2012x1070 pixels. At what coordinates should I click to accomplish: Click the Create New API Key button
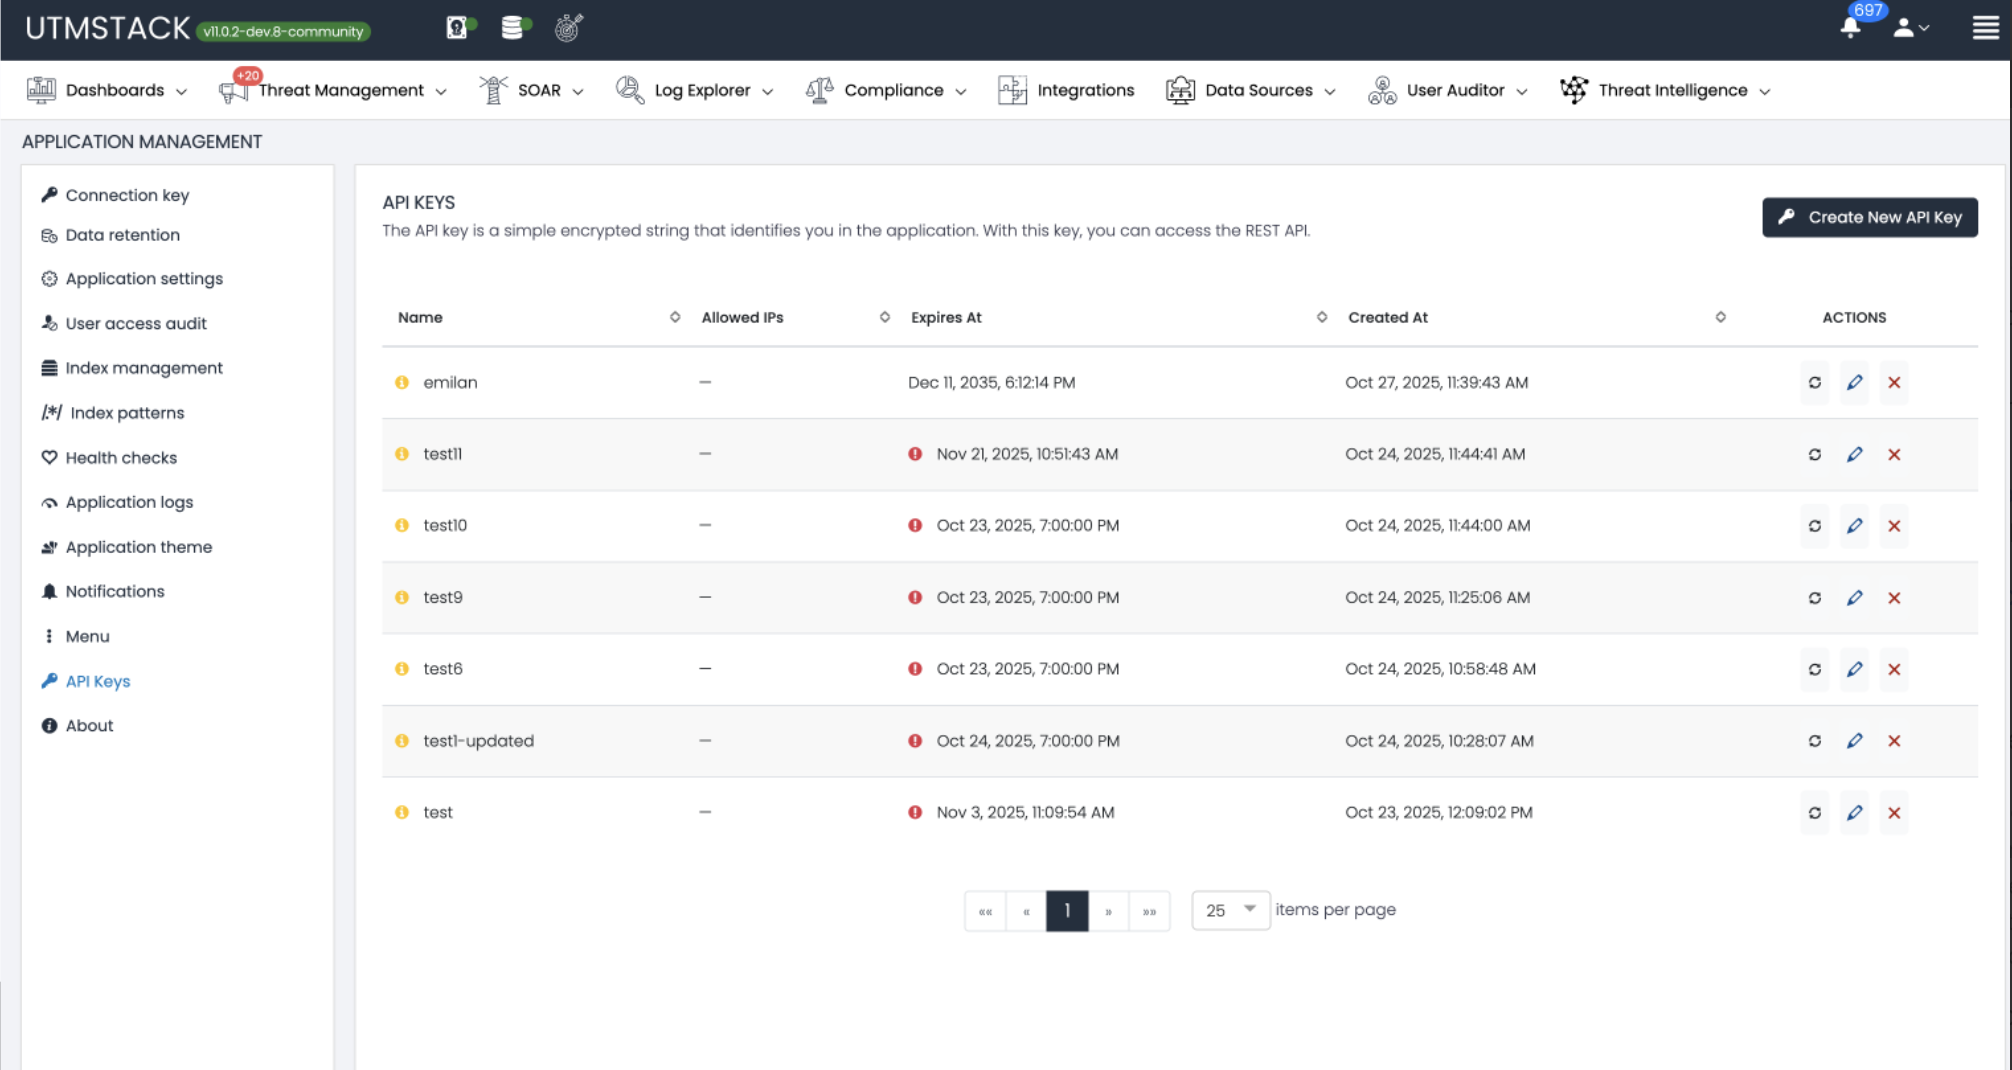click(x=1870, y=217)
